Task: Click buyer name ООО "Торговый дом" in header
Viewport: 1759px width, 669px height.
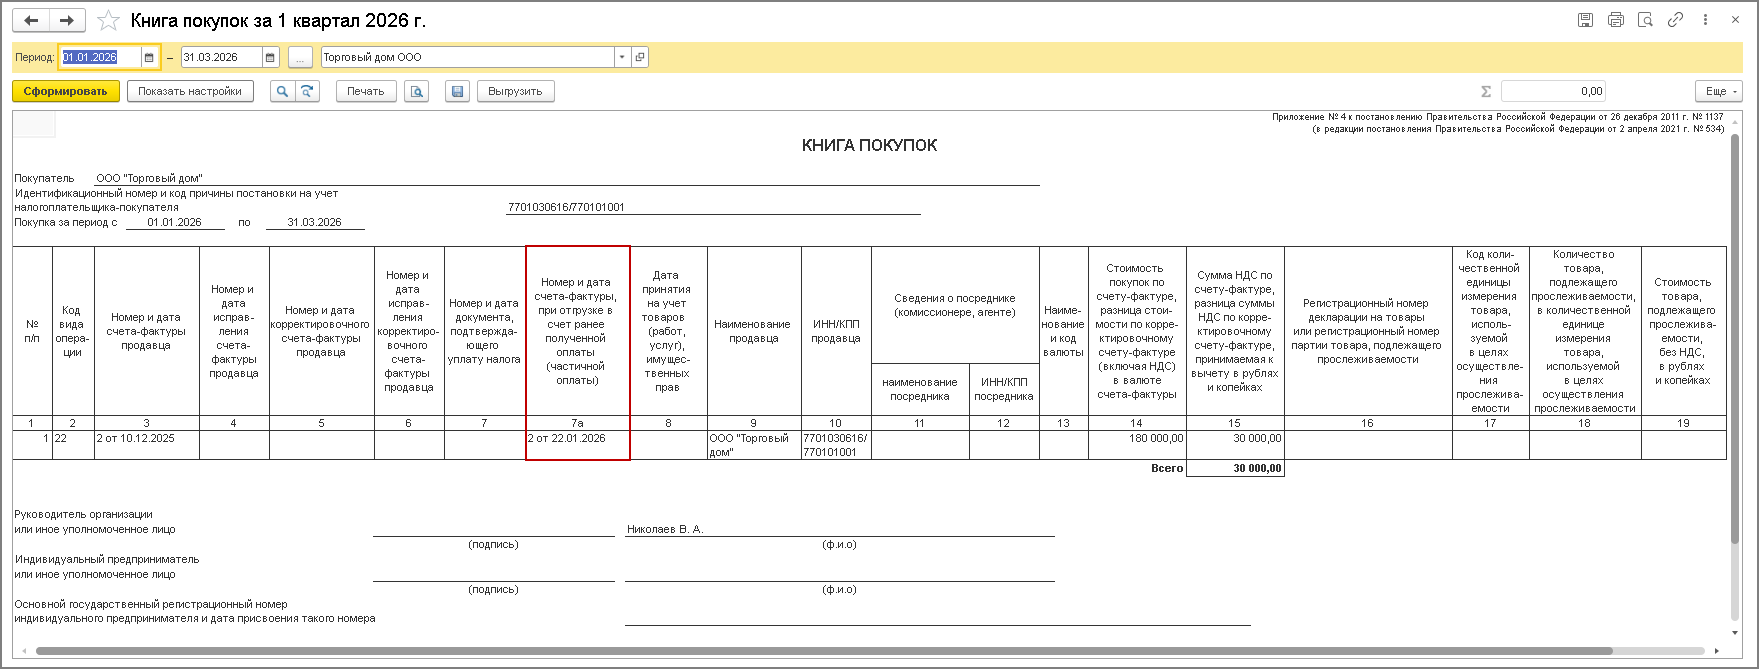Action: (149, 178)
